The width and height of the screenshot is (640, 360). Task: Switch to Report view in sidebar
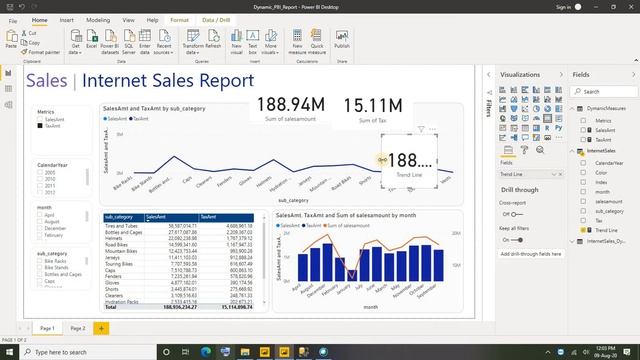[8, 73]
